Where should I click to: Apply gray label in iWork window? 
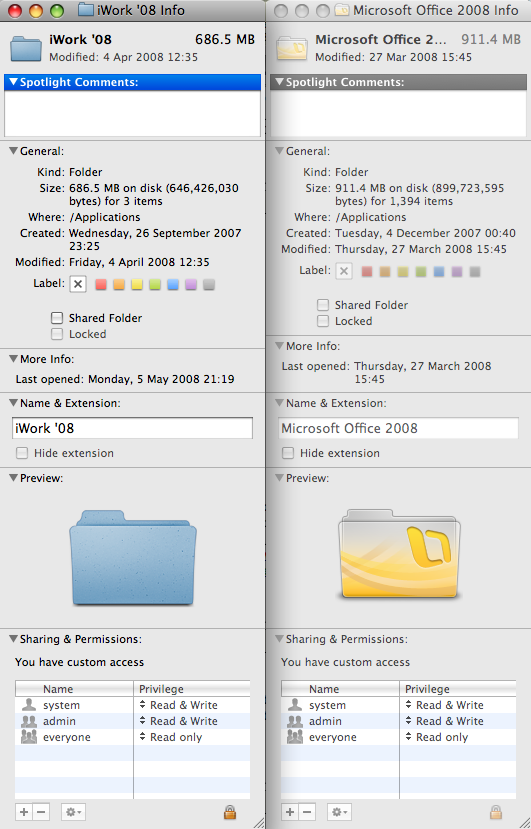[x=209, y=284]
